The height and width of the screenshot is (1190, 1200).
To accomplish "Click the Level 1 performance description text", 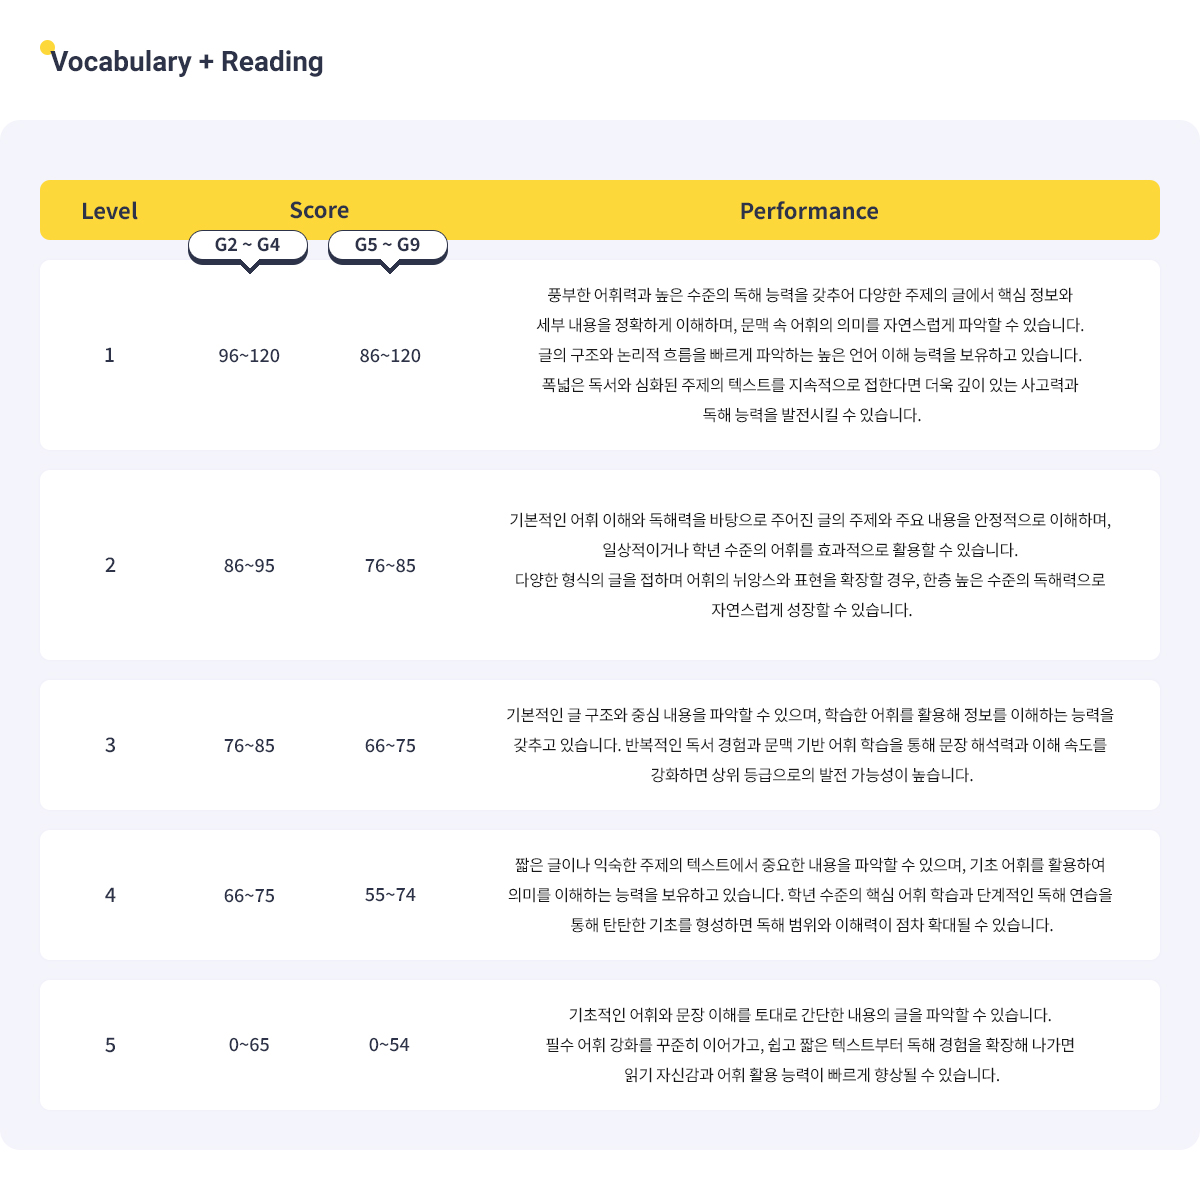I will [810, 355].
